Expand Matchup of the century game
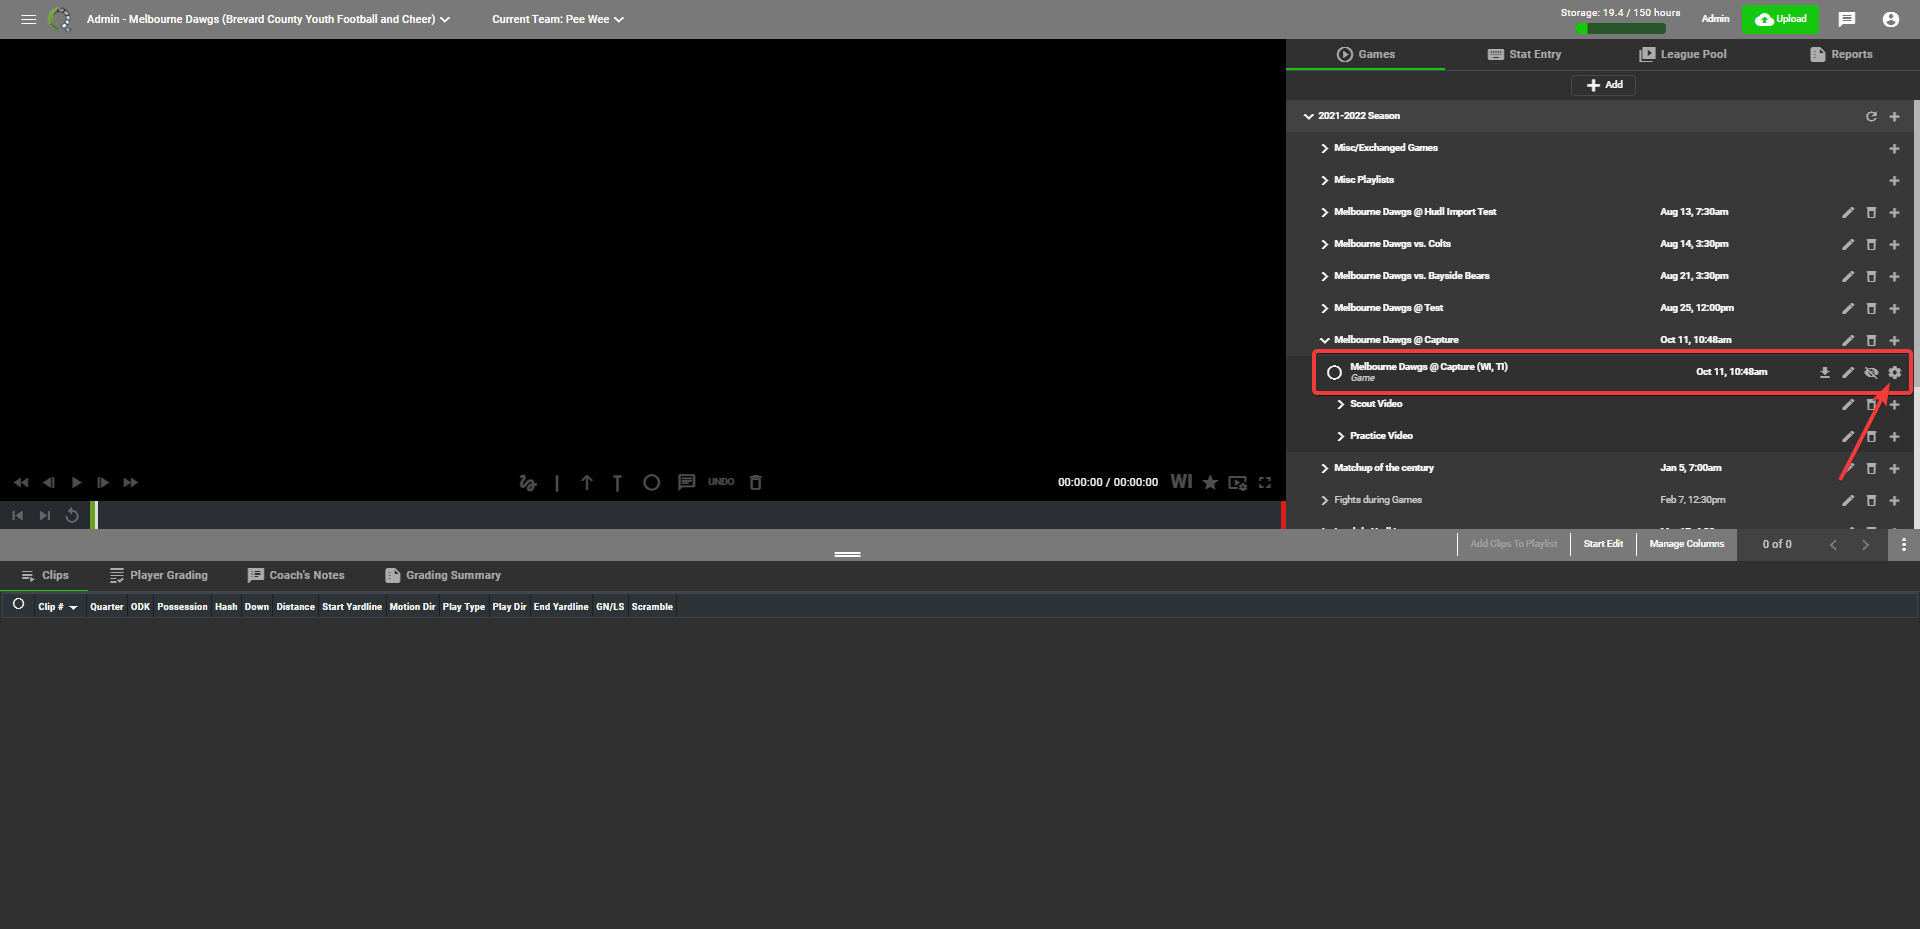Image resolution: width=1920 pixels, height=929 pixels. click(1324, 468)
